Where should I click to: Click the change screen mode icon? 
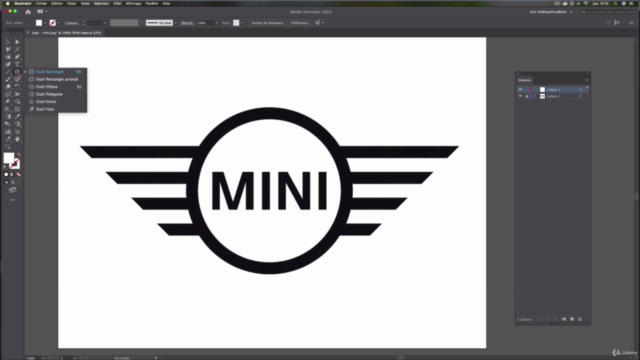coord(12,190)
